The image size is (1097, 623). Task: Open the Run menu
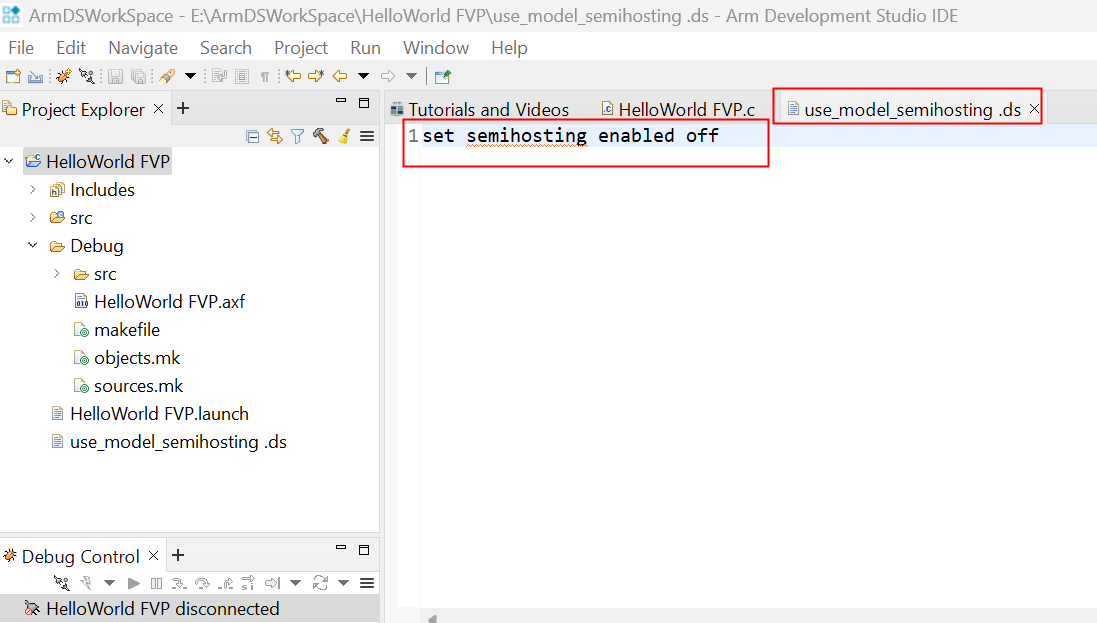point(365,48)
